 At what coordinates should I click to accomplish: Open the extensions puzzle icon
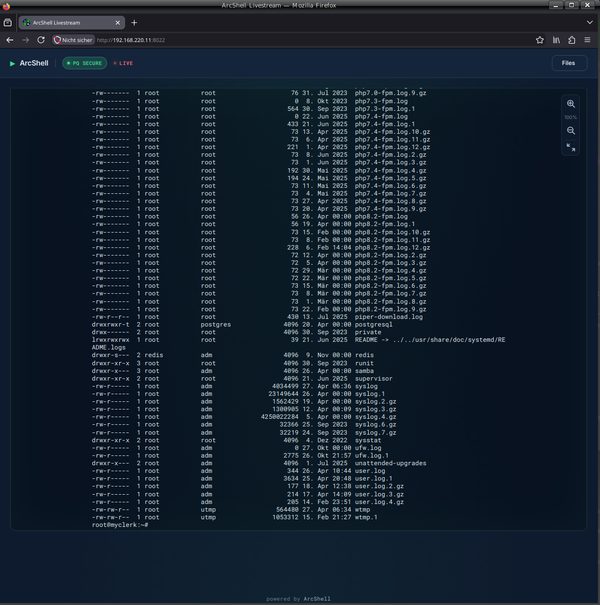point(572,40)
